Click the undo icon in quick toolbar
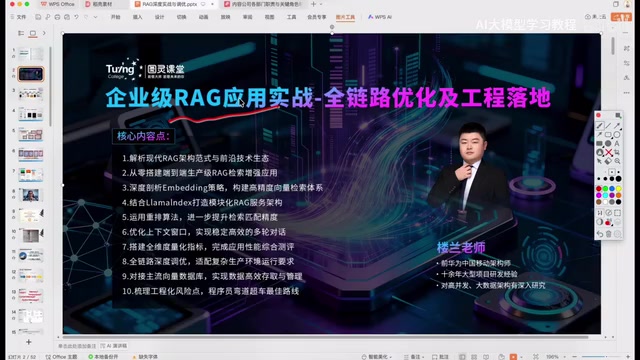This screenshot has width=640, height=360. (76, 17)
